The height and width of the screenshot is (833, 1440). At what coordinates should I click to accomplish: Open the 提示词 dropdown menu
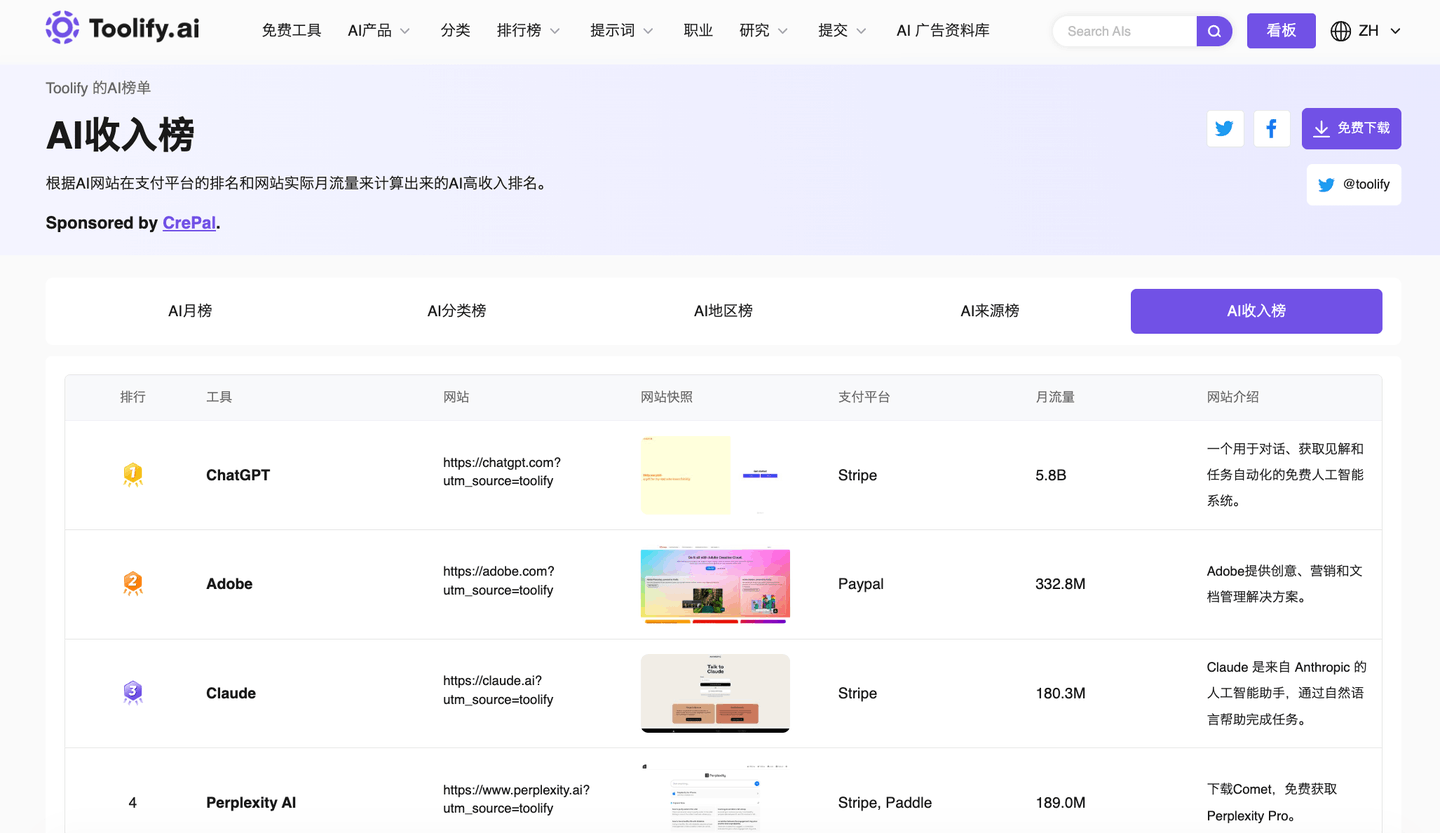[x=621, y=31]
